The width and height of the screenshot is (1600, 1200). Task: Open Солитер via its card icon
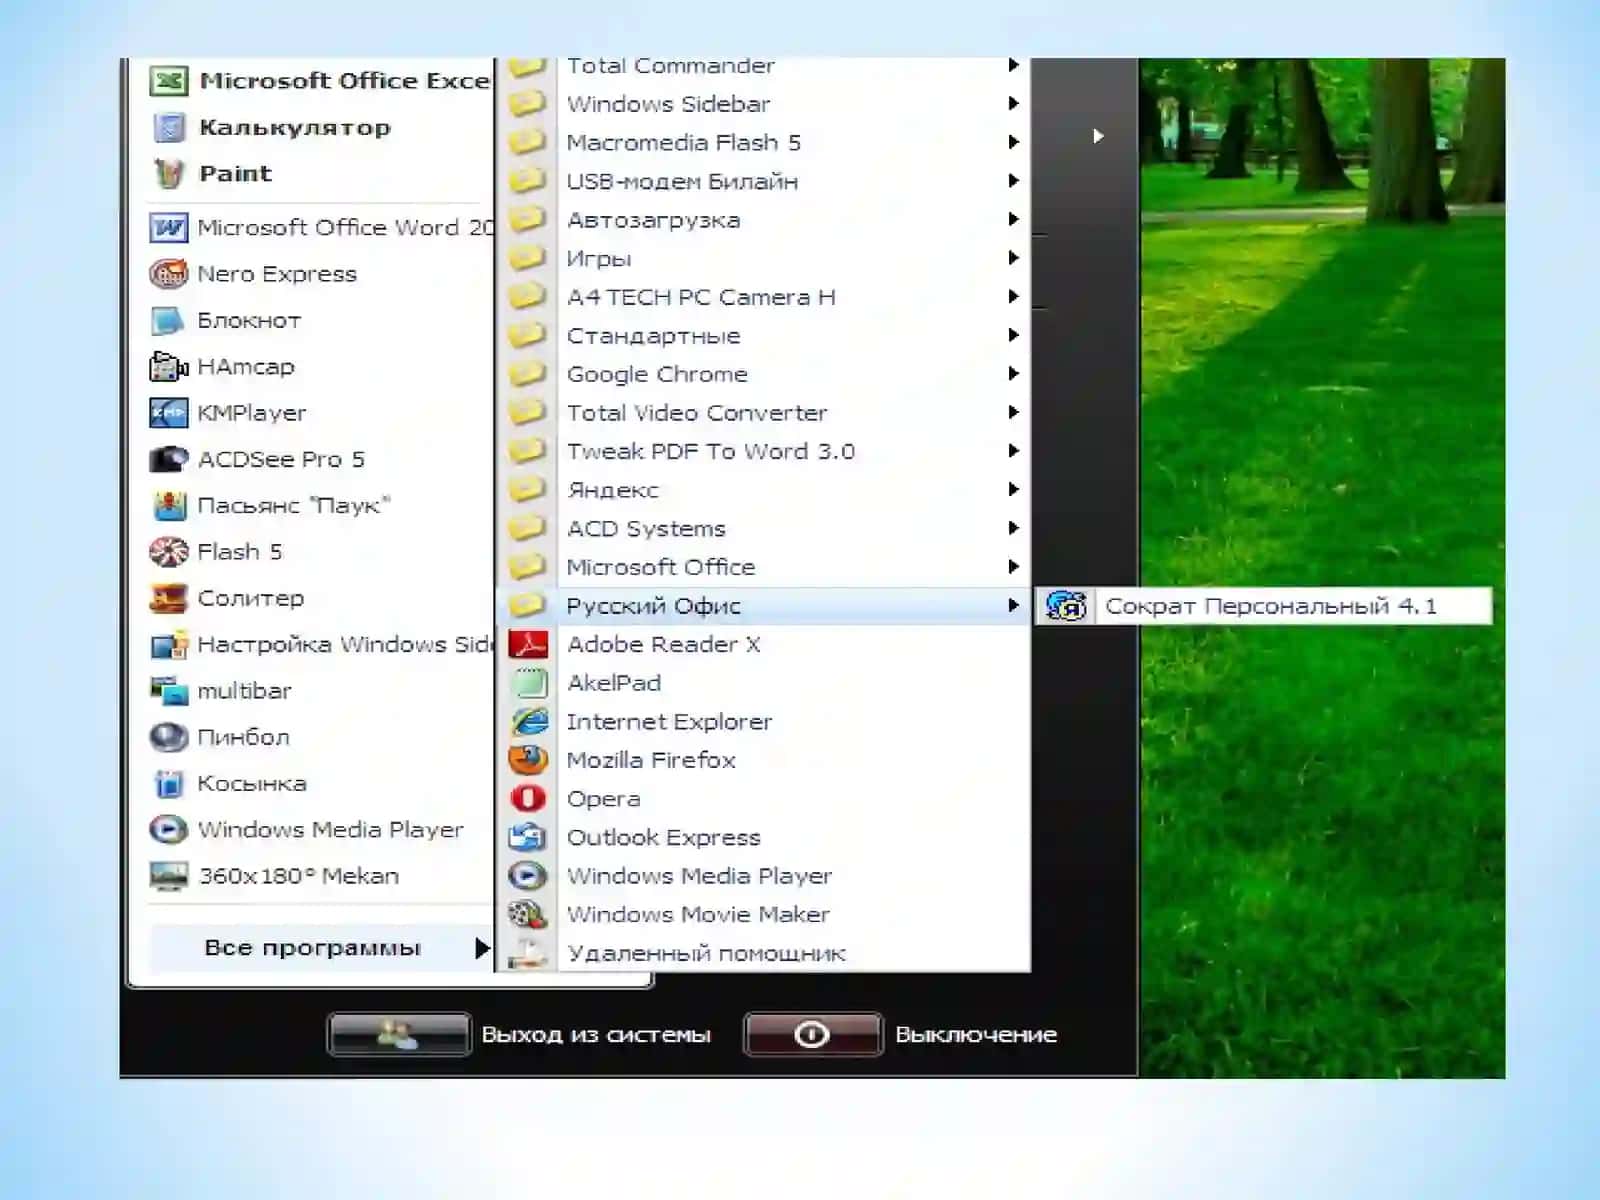click(169, 598)
